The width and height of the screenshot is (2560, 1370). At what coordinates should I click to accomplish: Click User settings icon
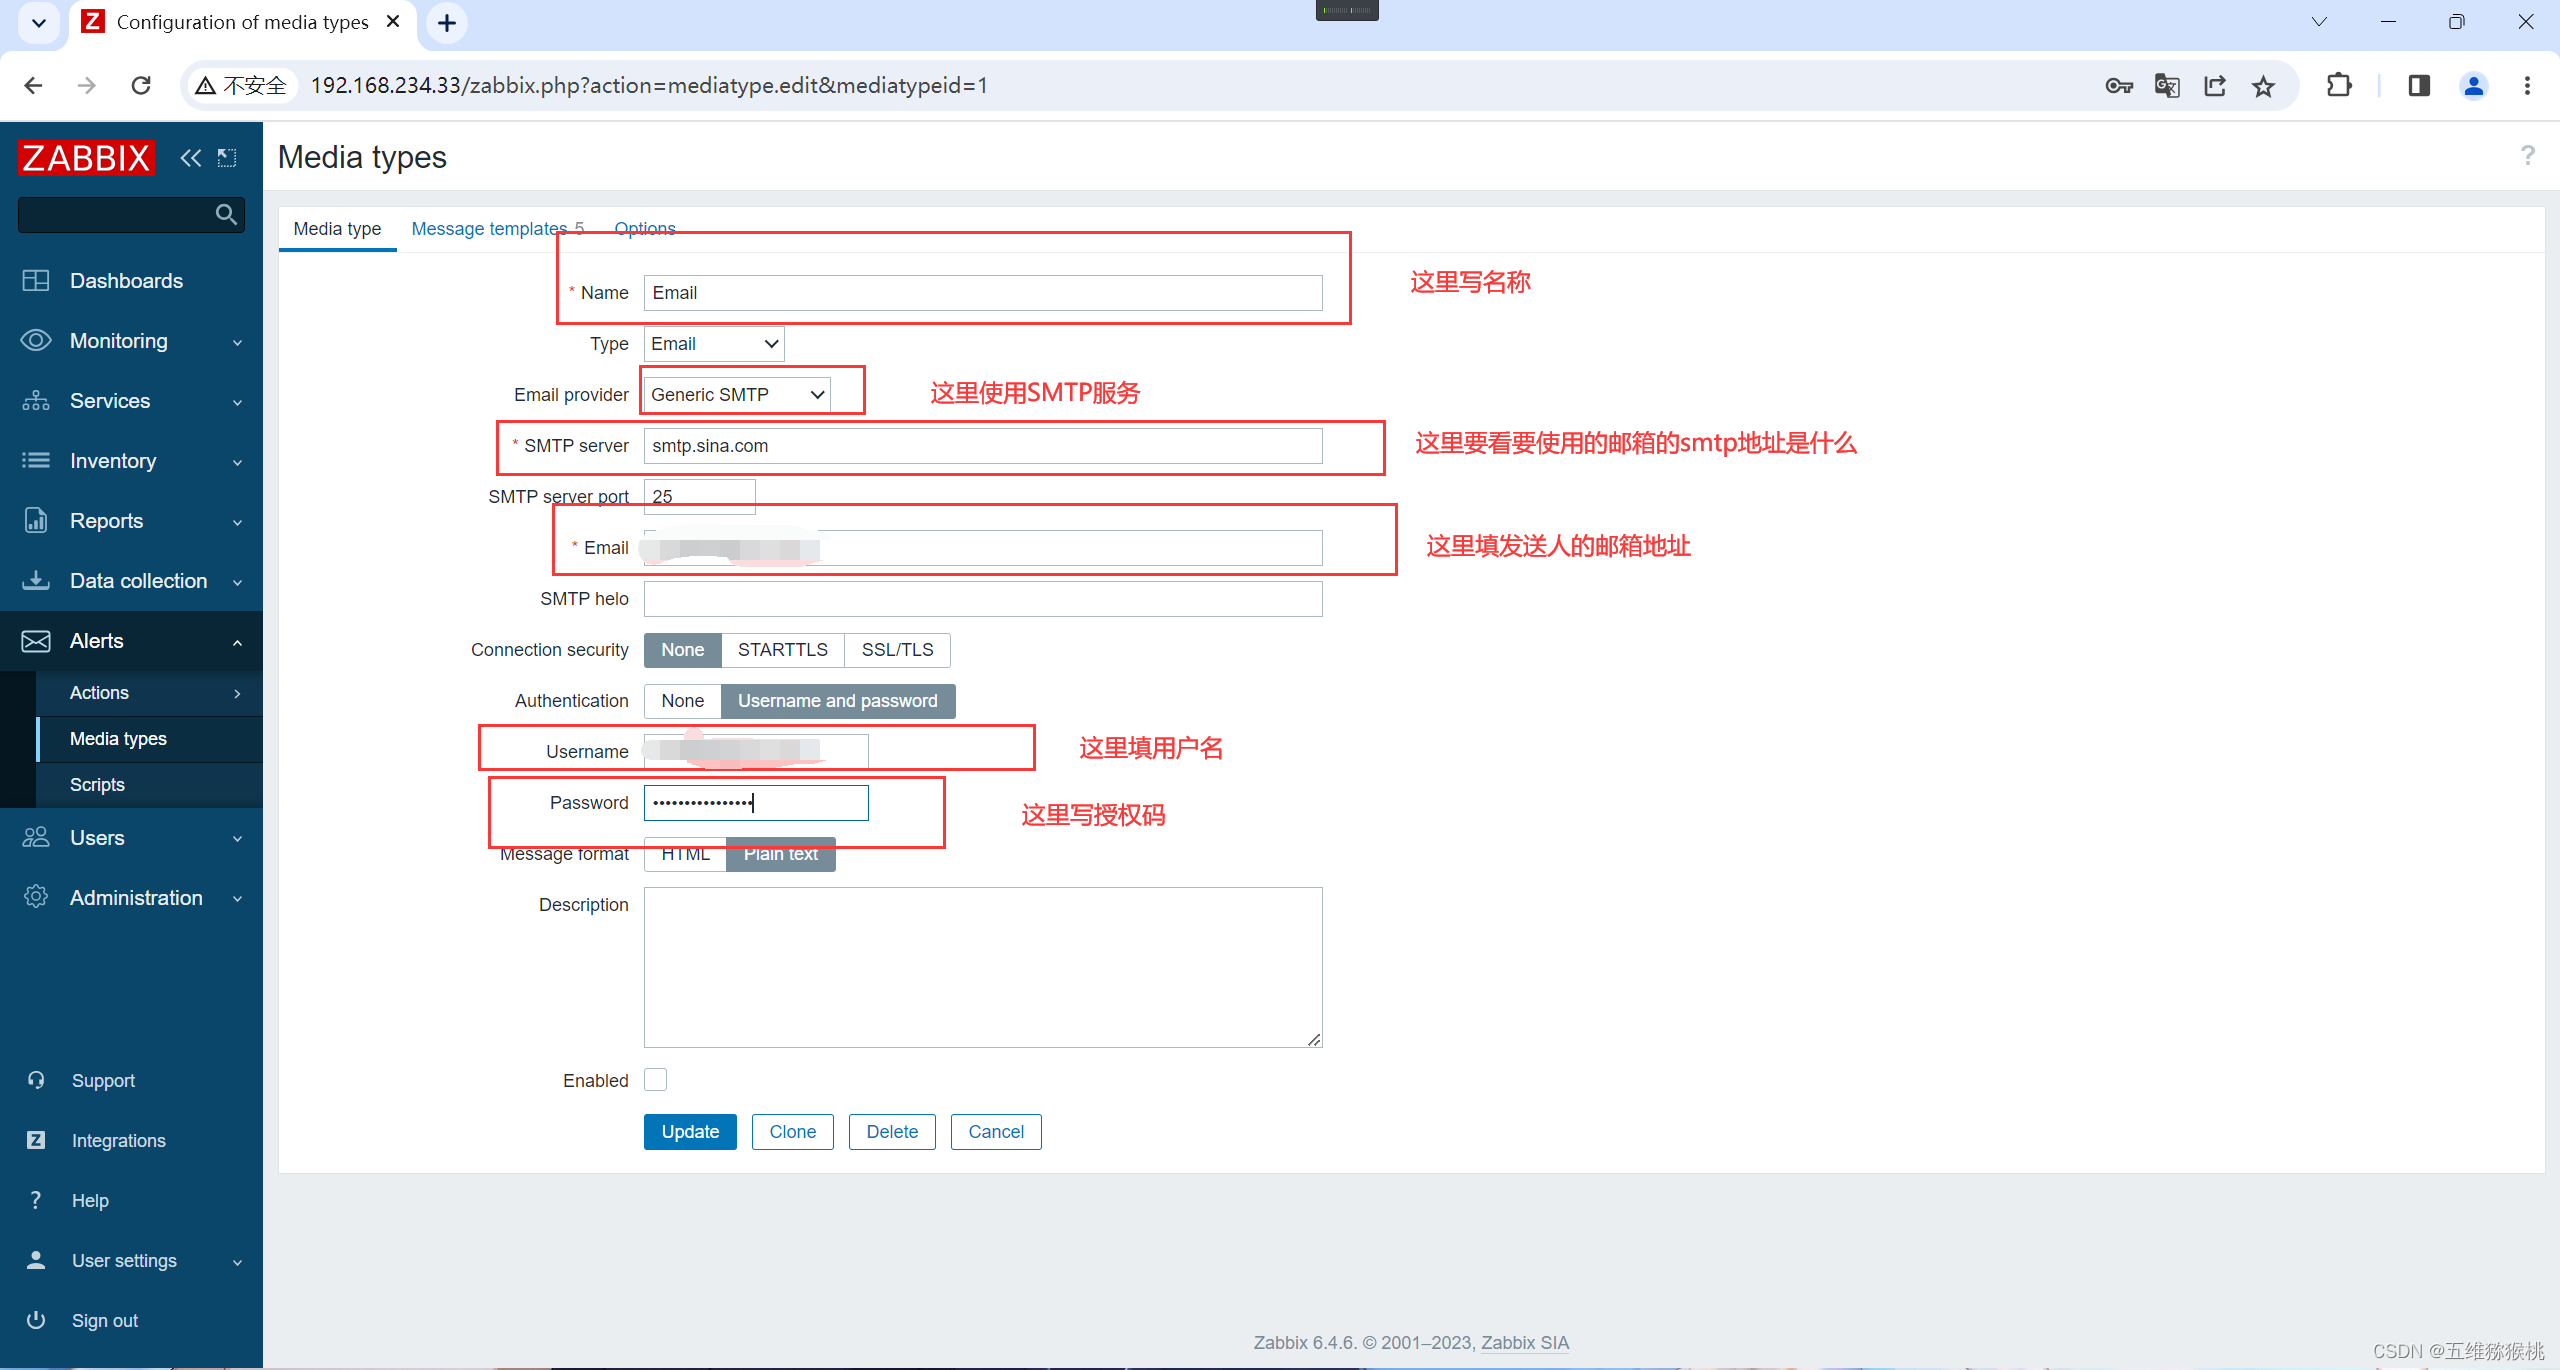pyautogui.click(x=36, y=1260)
